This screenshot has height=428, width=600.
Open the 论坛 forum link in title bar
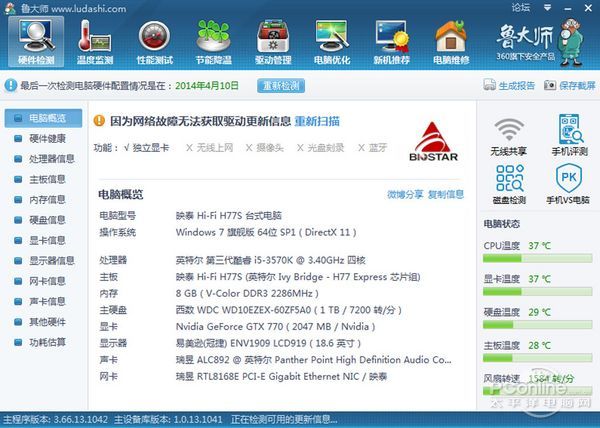pos(521,7)
